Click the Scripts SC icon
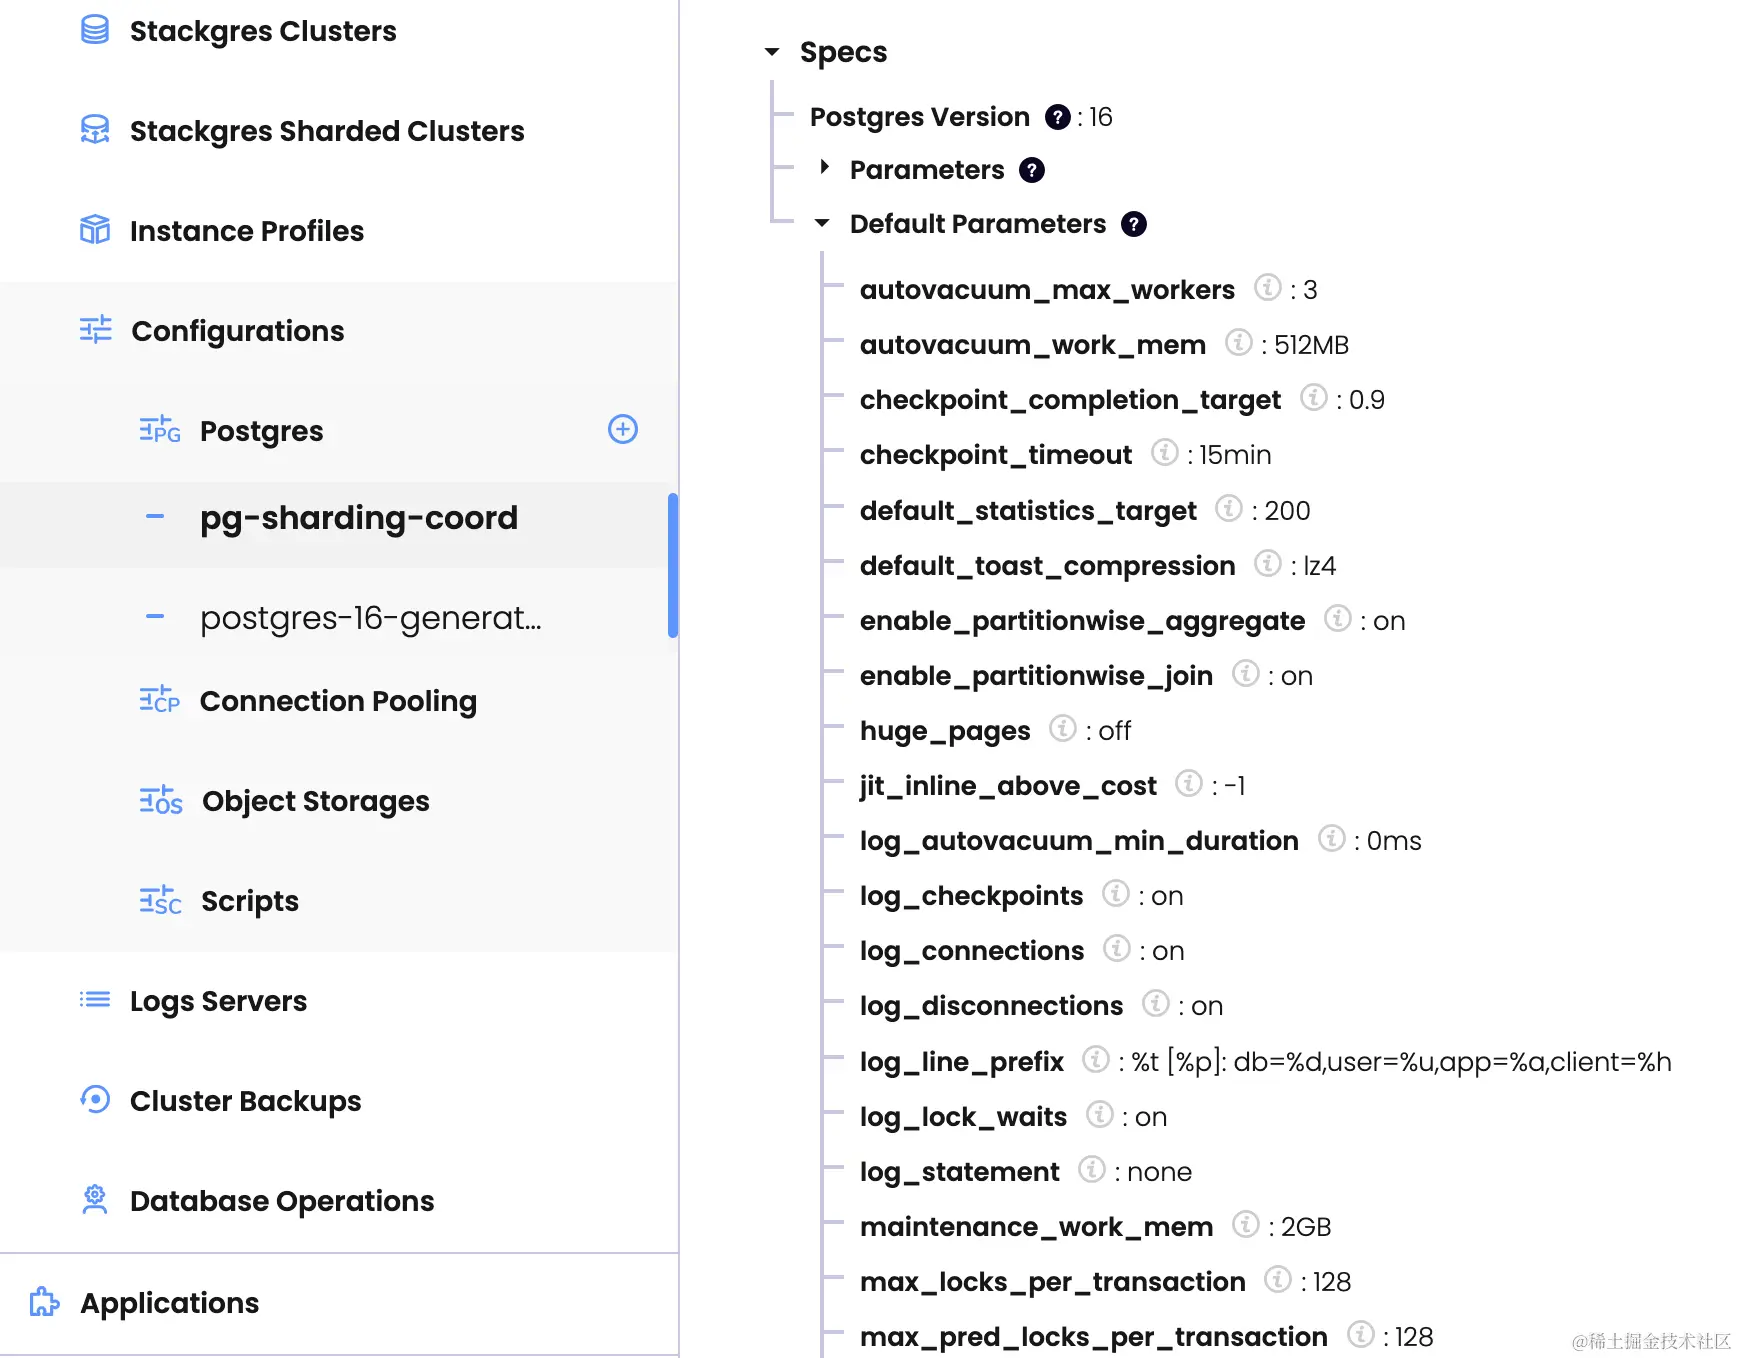The width and height of the screenshot is (1738, 1358). point(159,900)
